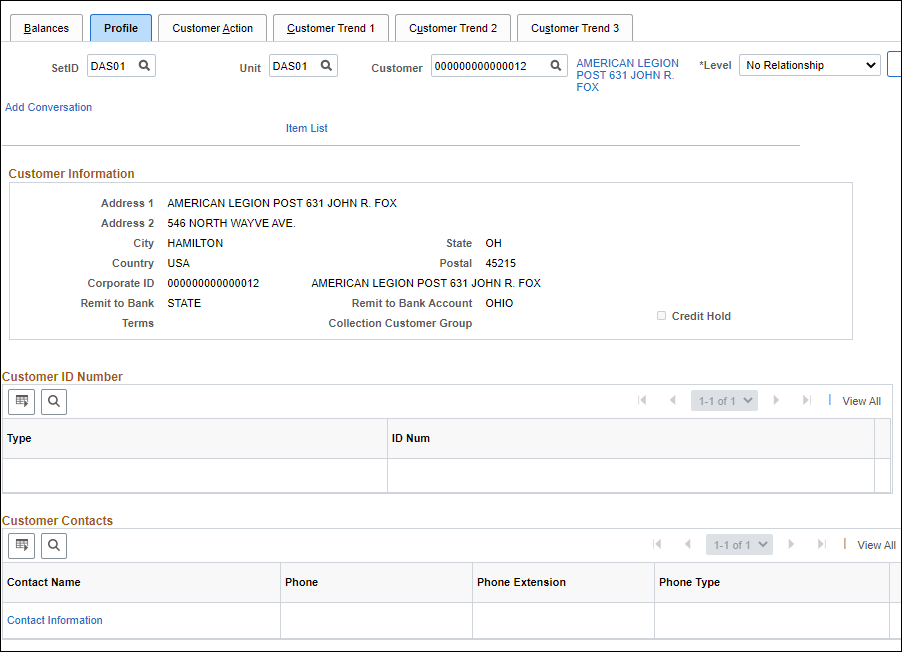Open grid personalize icon in Customer Contacts

(x=22, y=545)
